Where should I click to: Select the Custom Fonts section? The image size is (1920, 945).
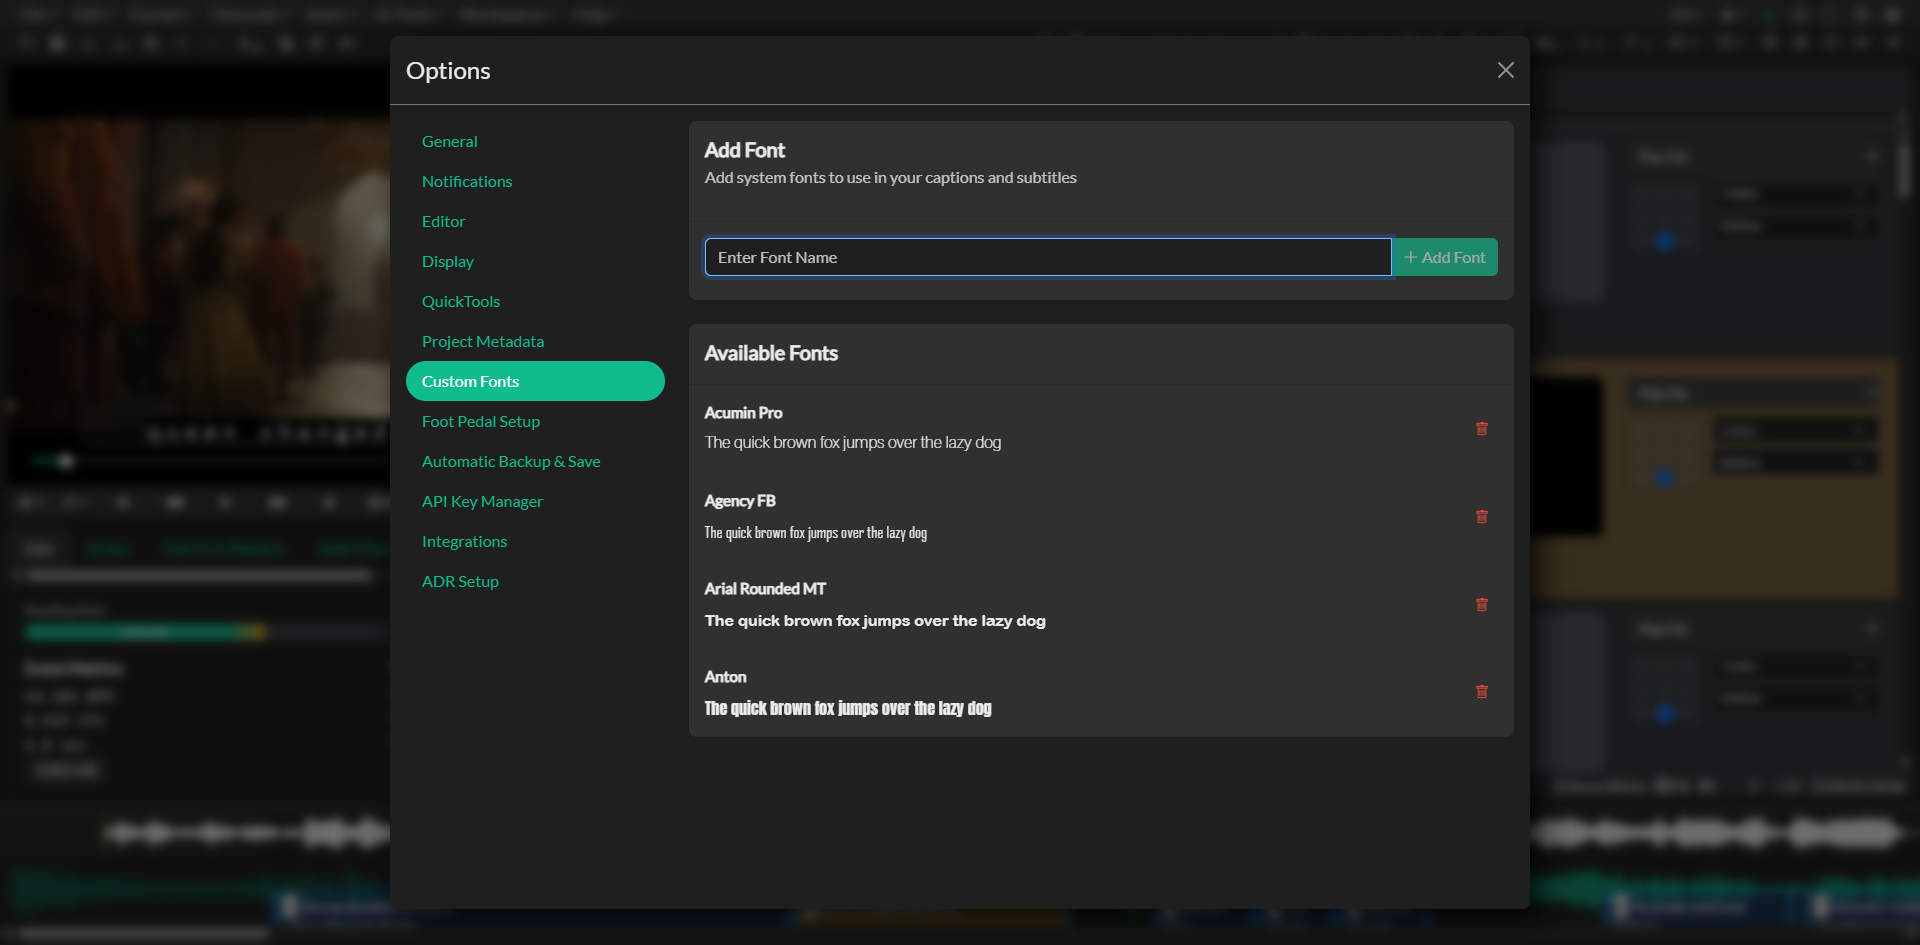point(535,381)
